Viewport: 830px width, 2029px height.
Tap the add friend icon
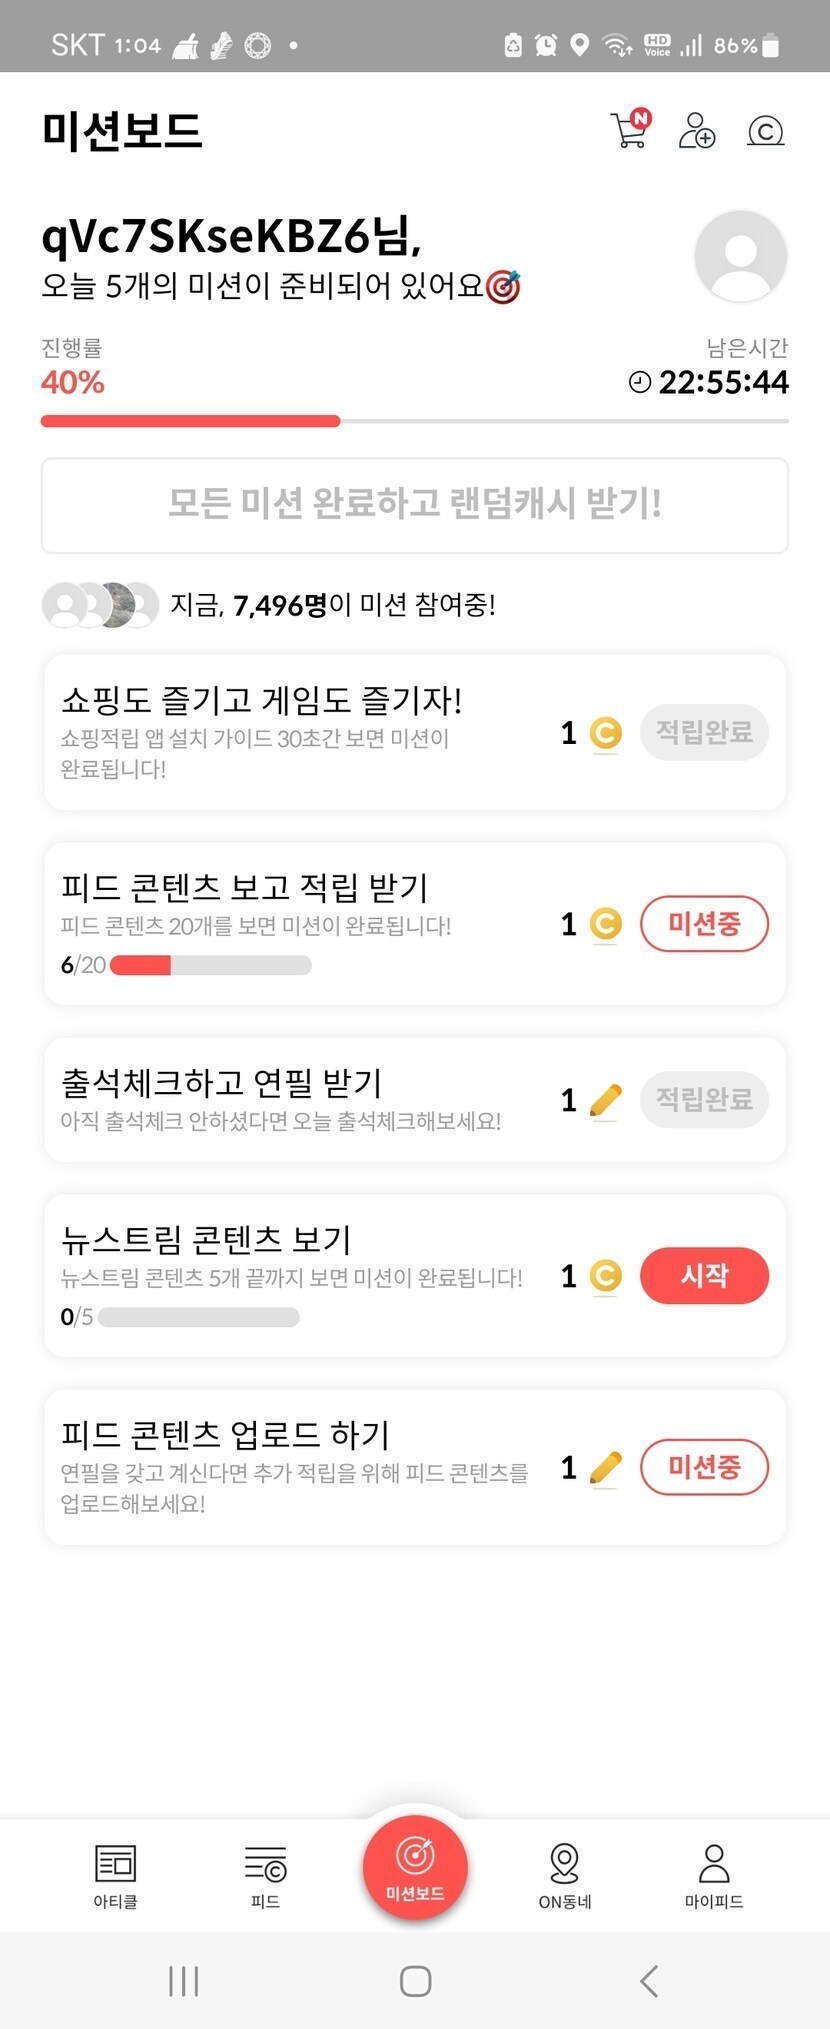[x=697, y=131]
